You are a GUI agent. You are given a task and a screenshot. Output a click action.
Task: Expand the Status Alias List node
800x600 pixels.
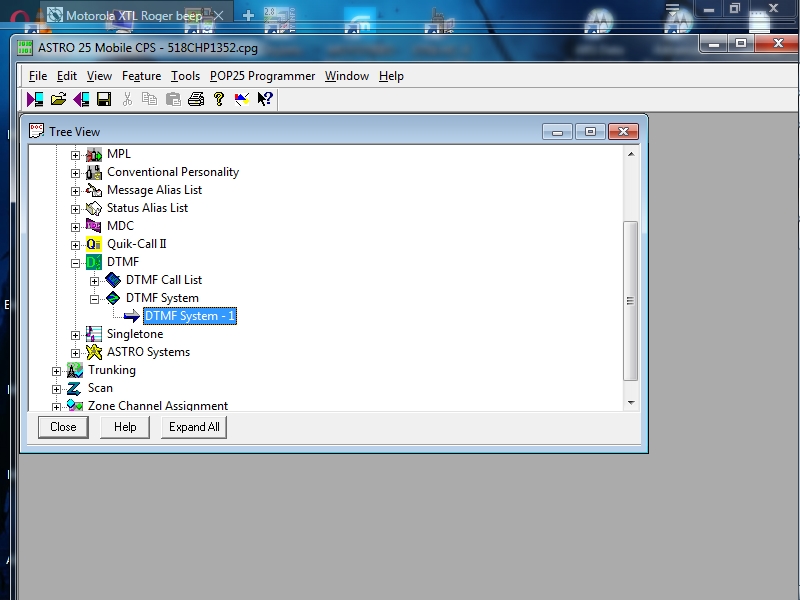point(76,209)
